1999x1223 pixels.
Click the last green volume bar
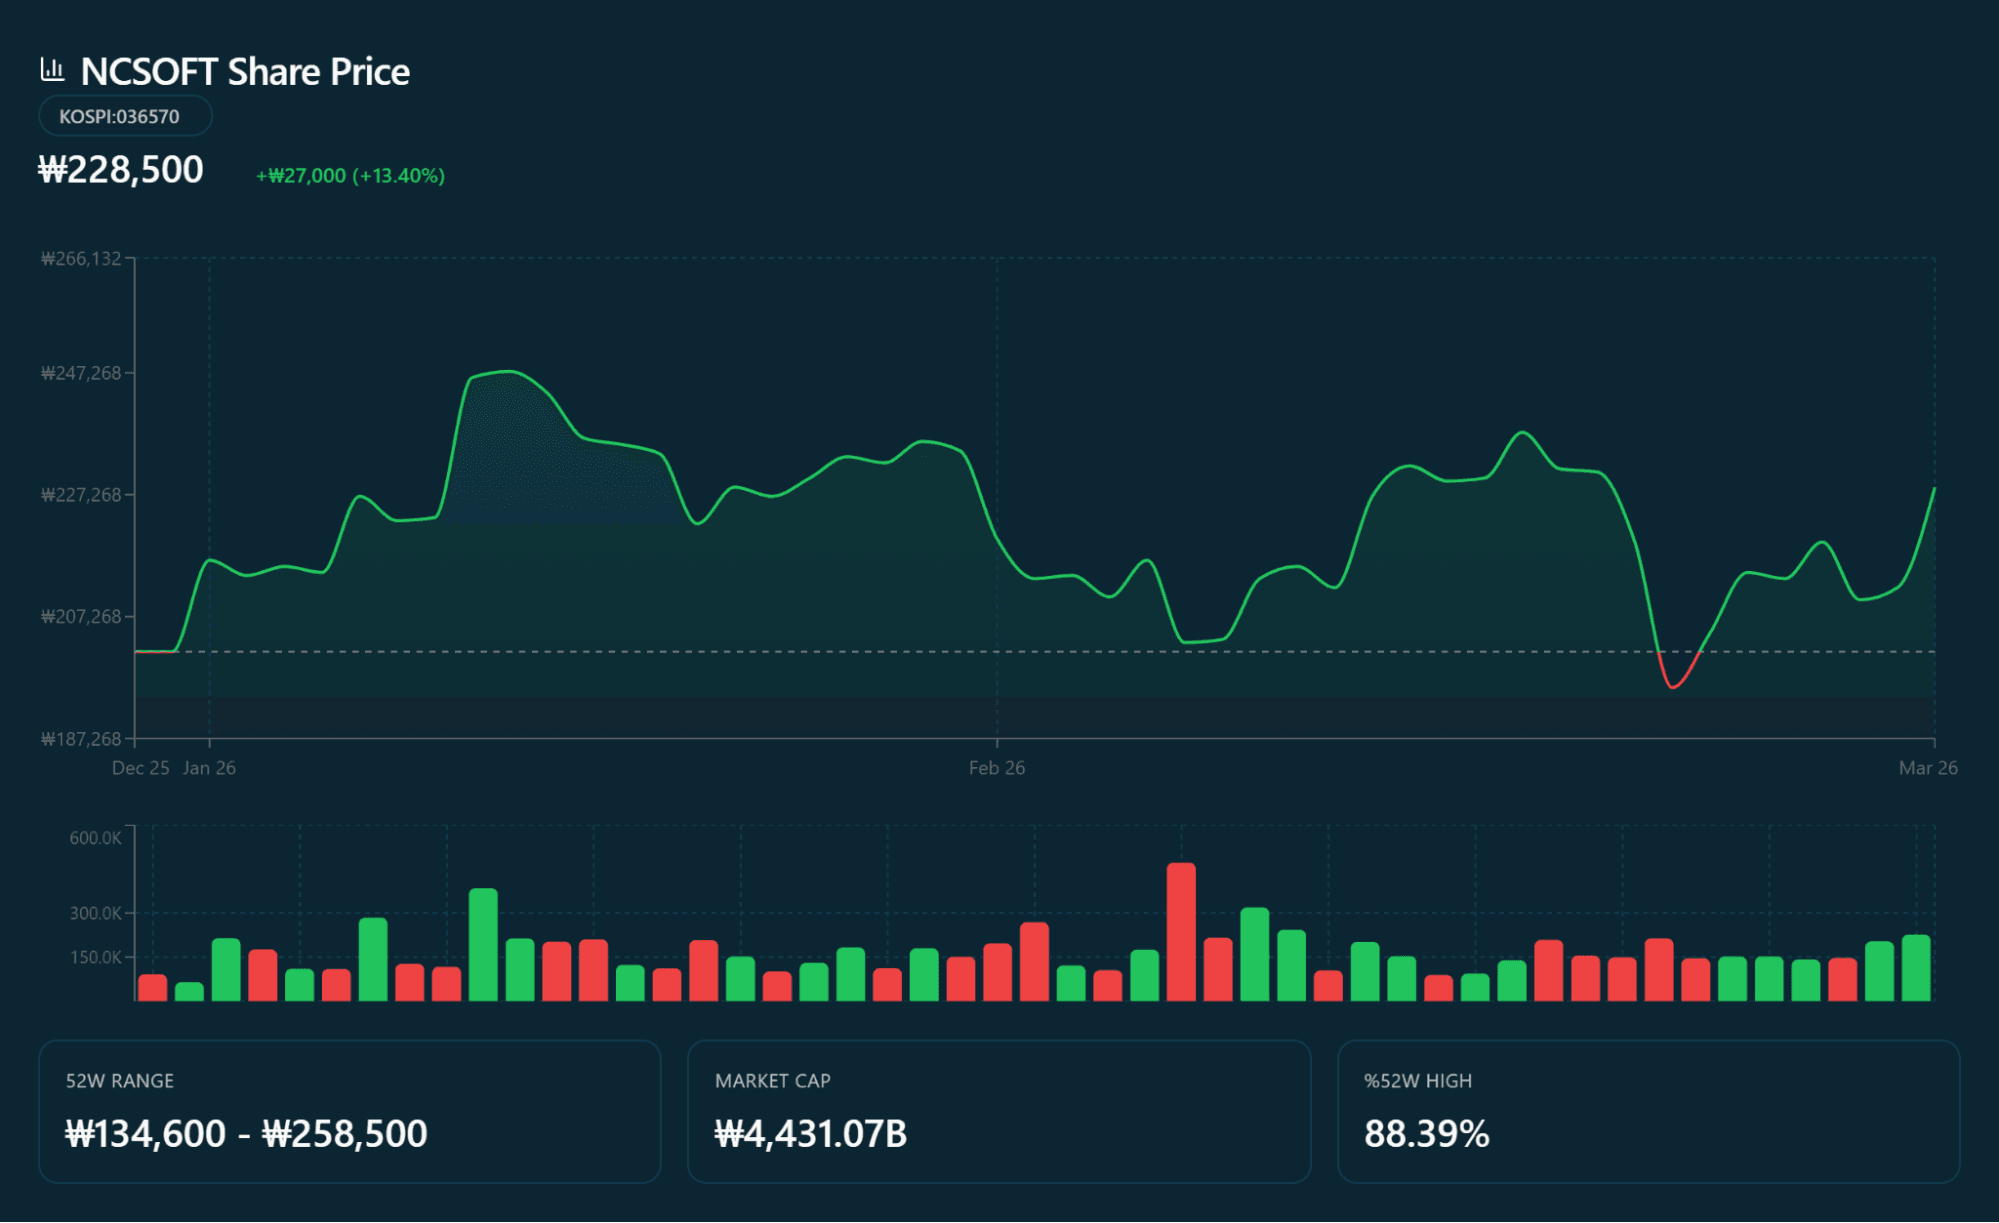tap(1915, 967)
